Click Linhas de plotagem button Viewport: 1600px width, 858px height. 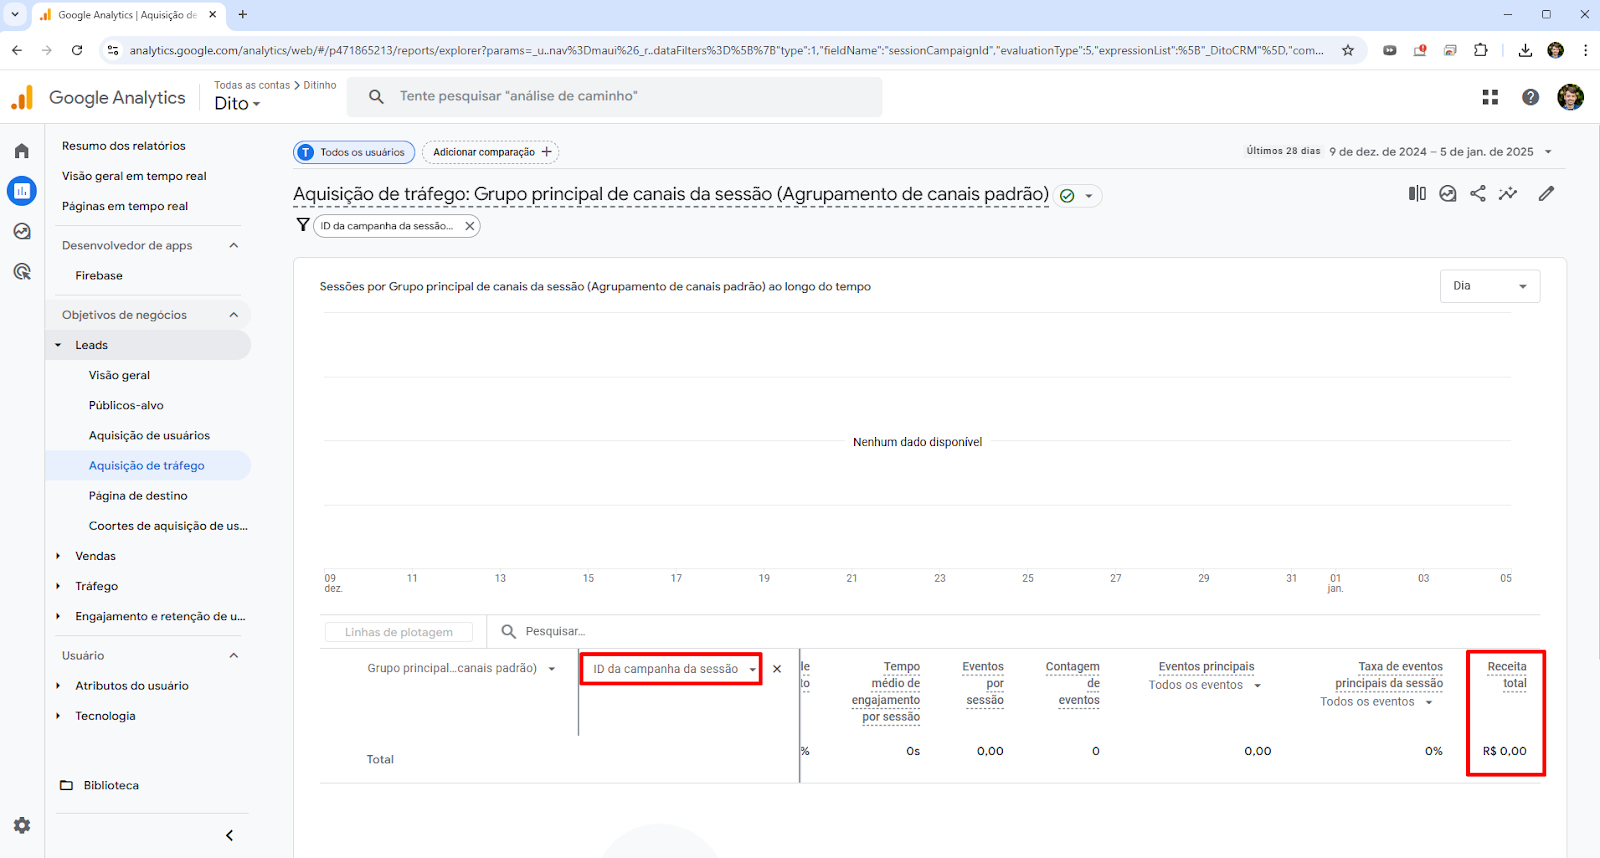click(399, 632)
